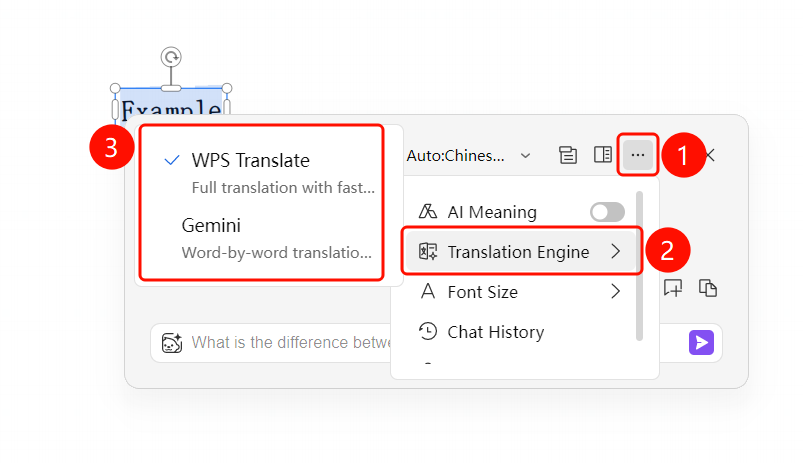Open Chat History

coord(522,332)
